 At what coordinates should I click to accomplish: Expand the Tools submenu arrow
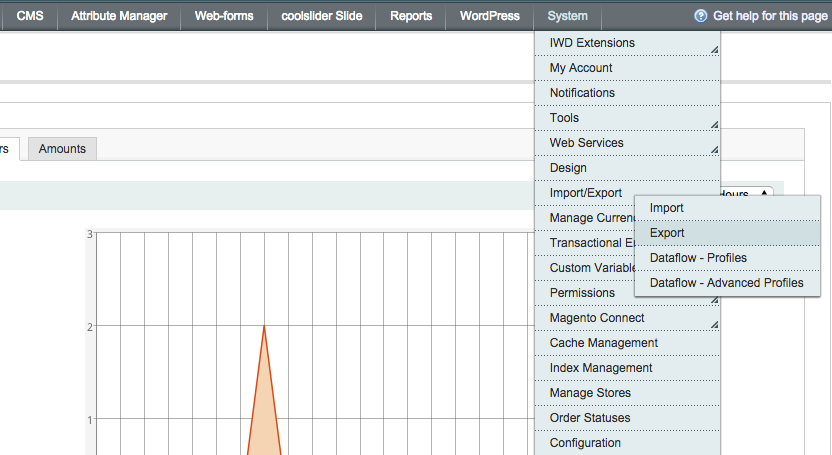(x=715, y=125)
